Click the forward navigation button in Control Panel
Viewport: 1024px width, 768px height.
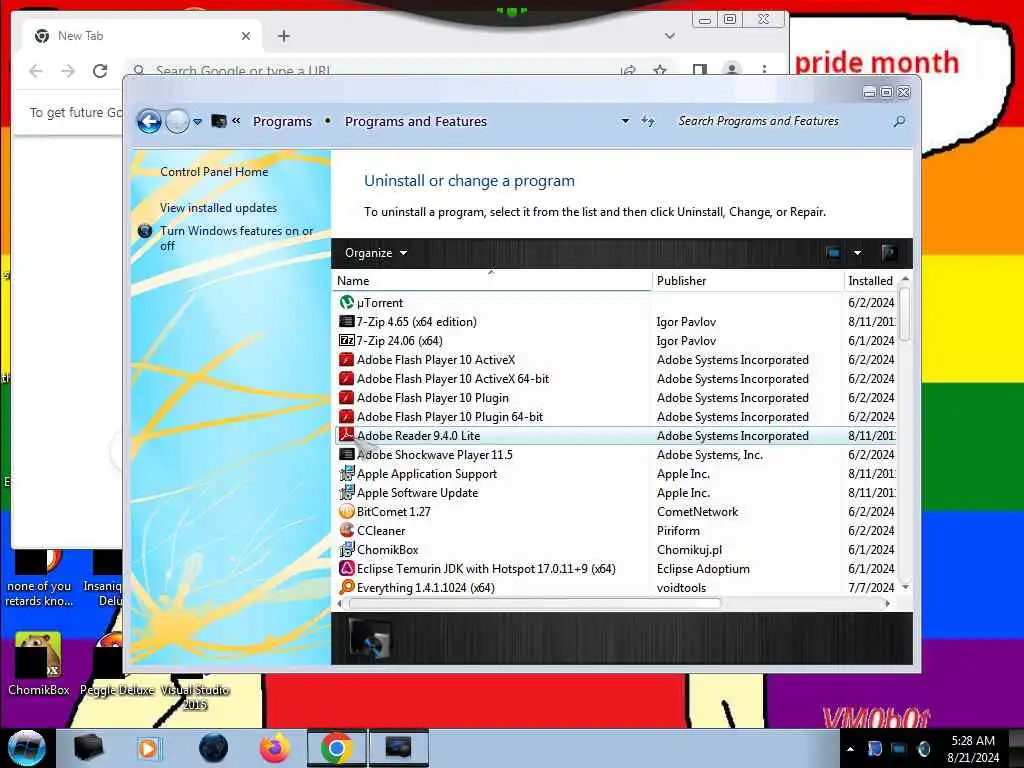[x=177, y=121]
